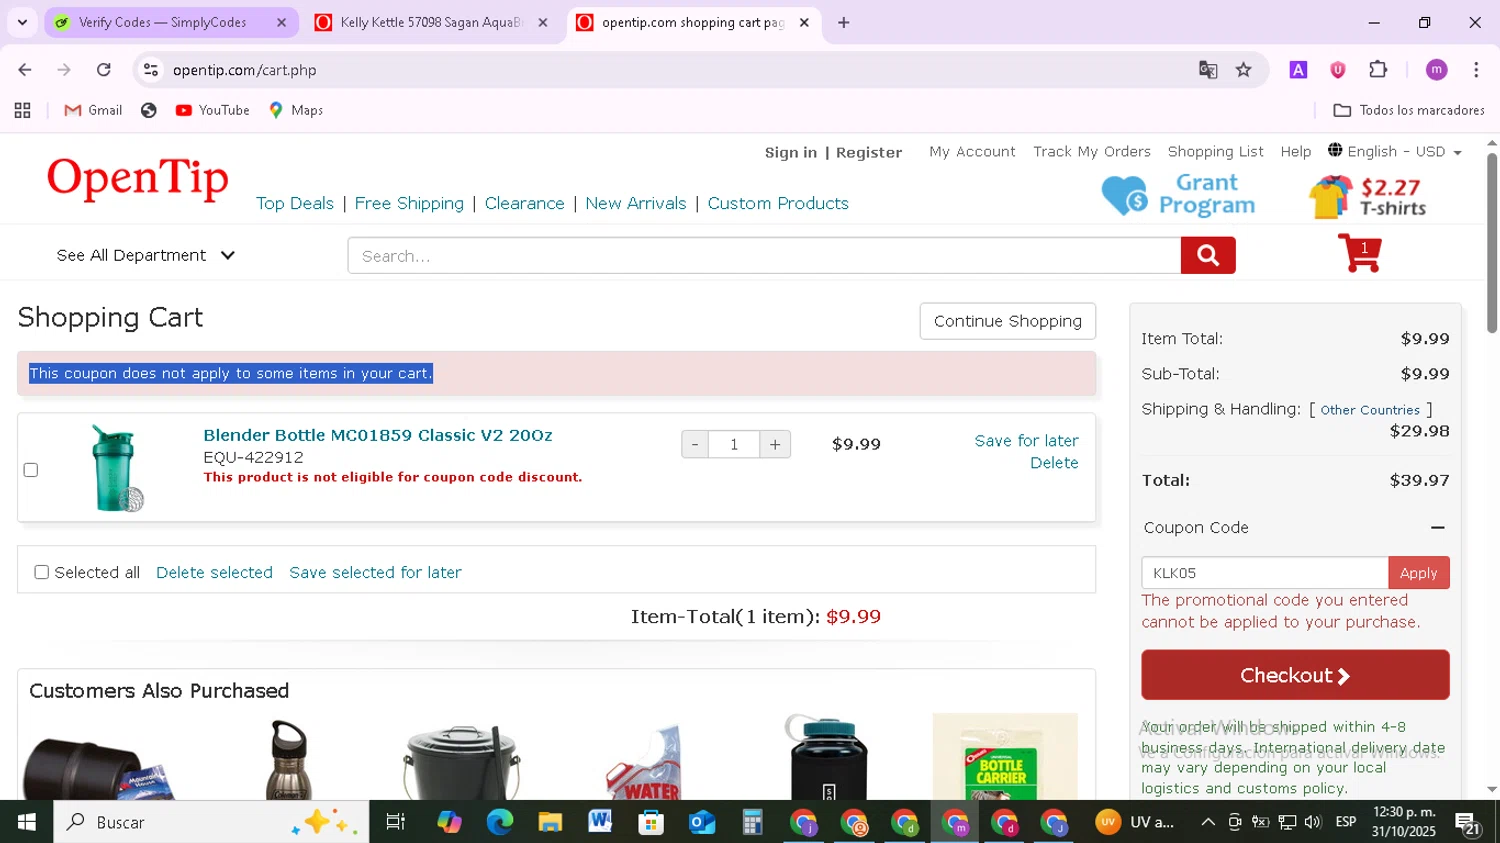Open the English - USD language selector
1500x843 pixels.
(1394, 151)
